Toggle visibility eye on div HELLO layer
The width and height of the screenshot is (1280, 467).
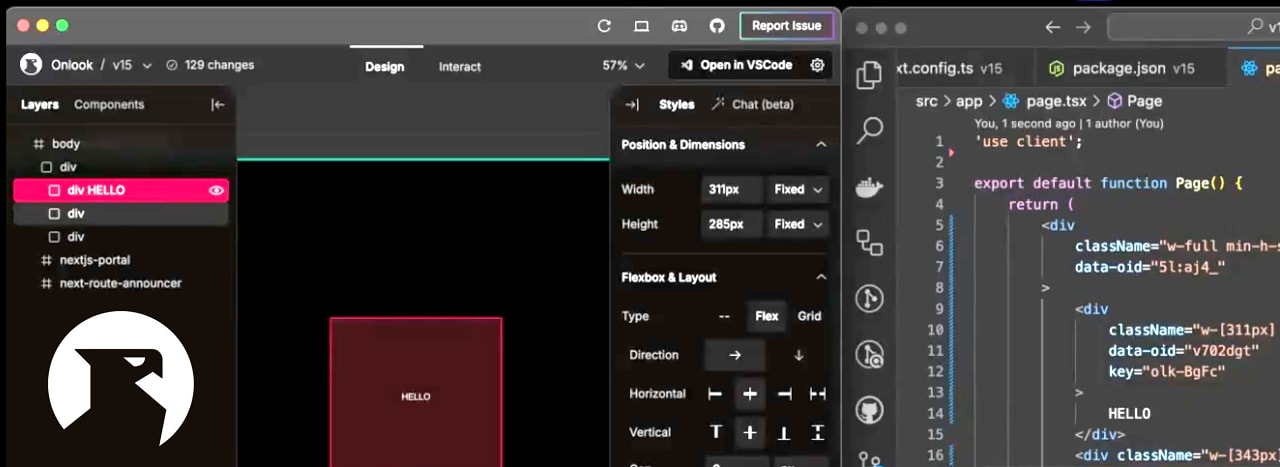(x=216, y=190)
